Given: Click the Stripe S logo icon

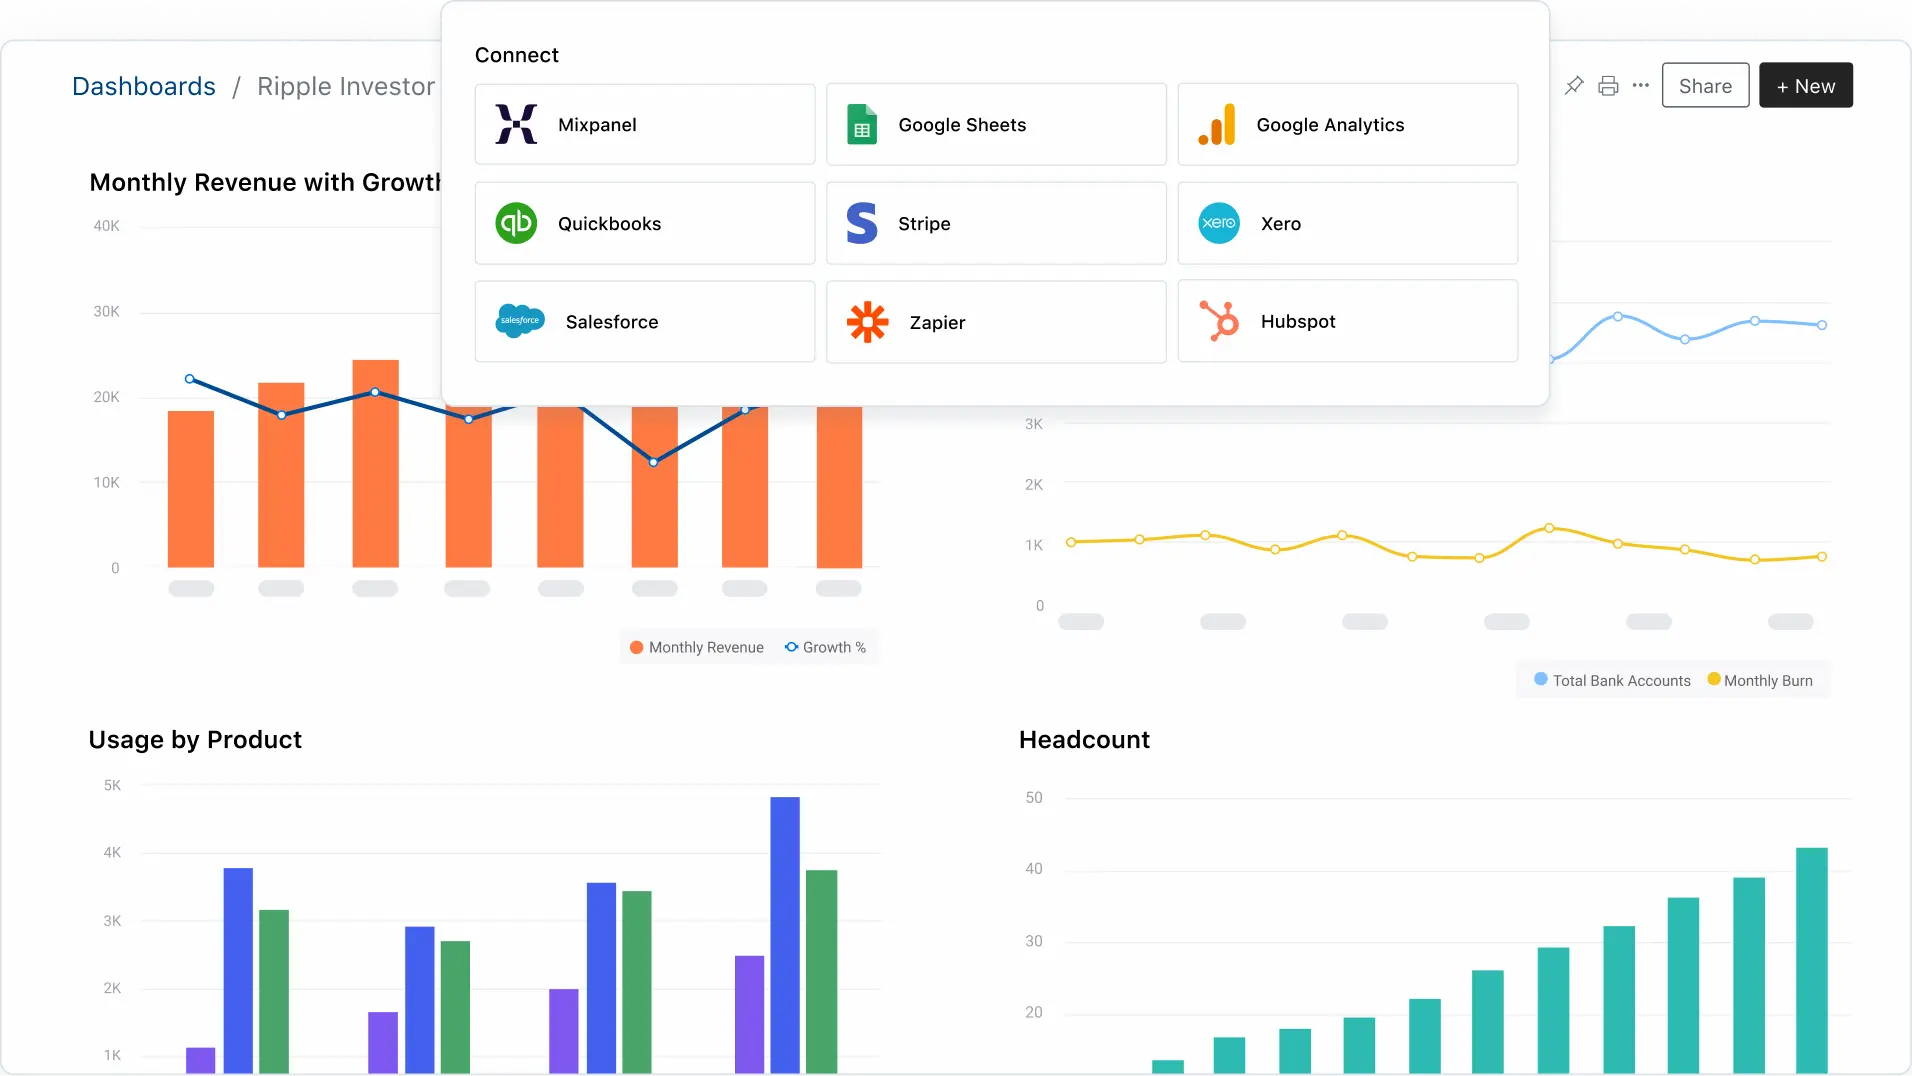Looking at the screenshot, I should (862, 223).
